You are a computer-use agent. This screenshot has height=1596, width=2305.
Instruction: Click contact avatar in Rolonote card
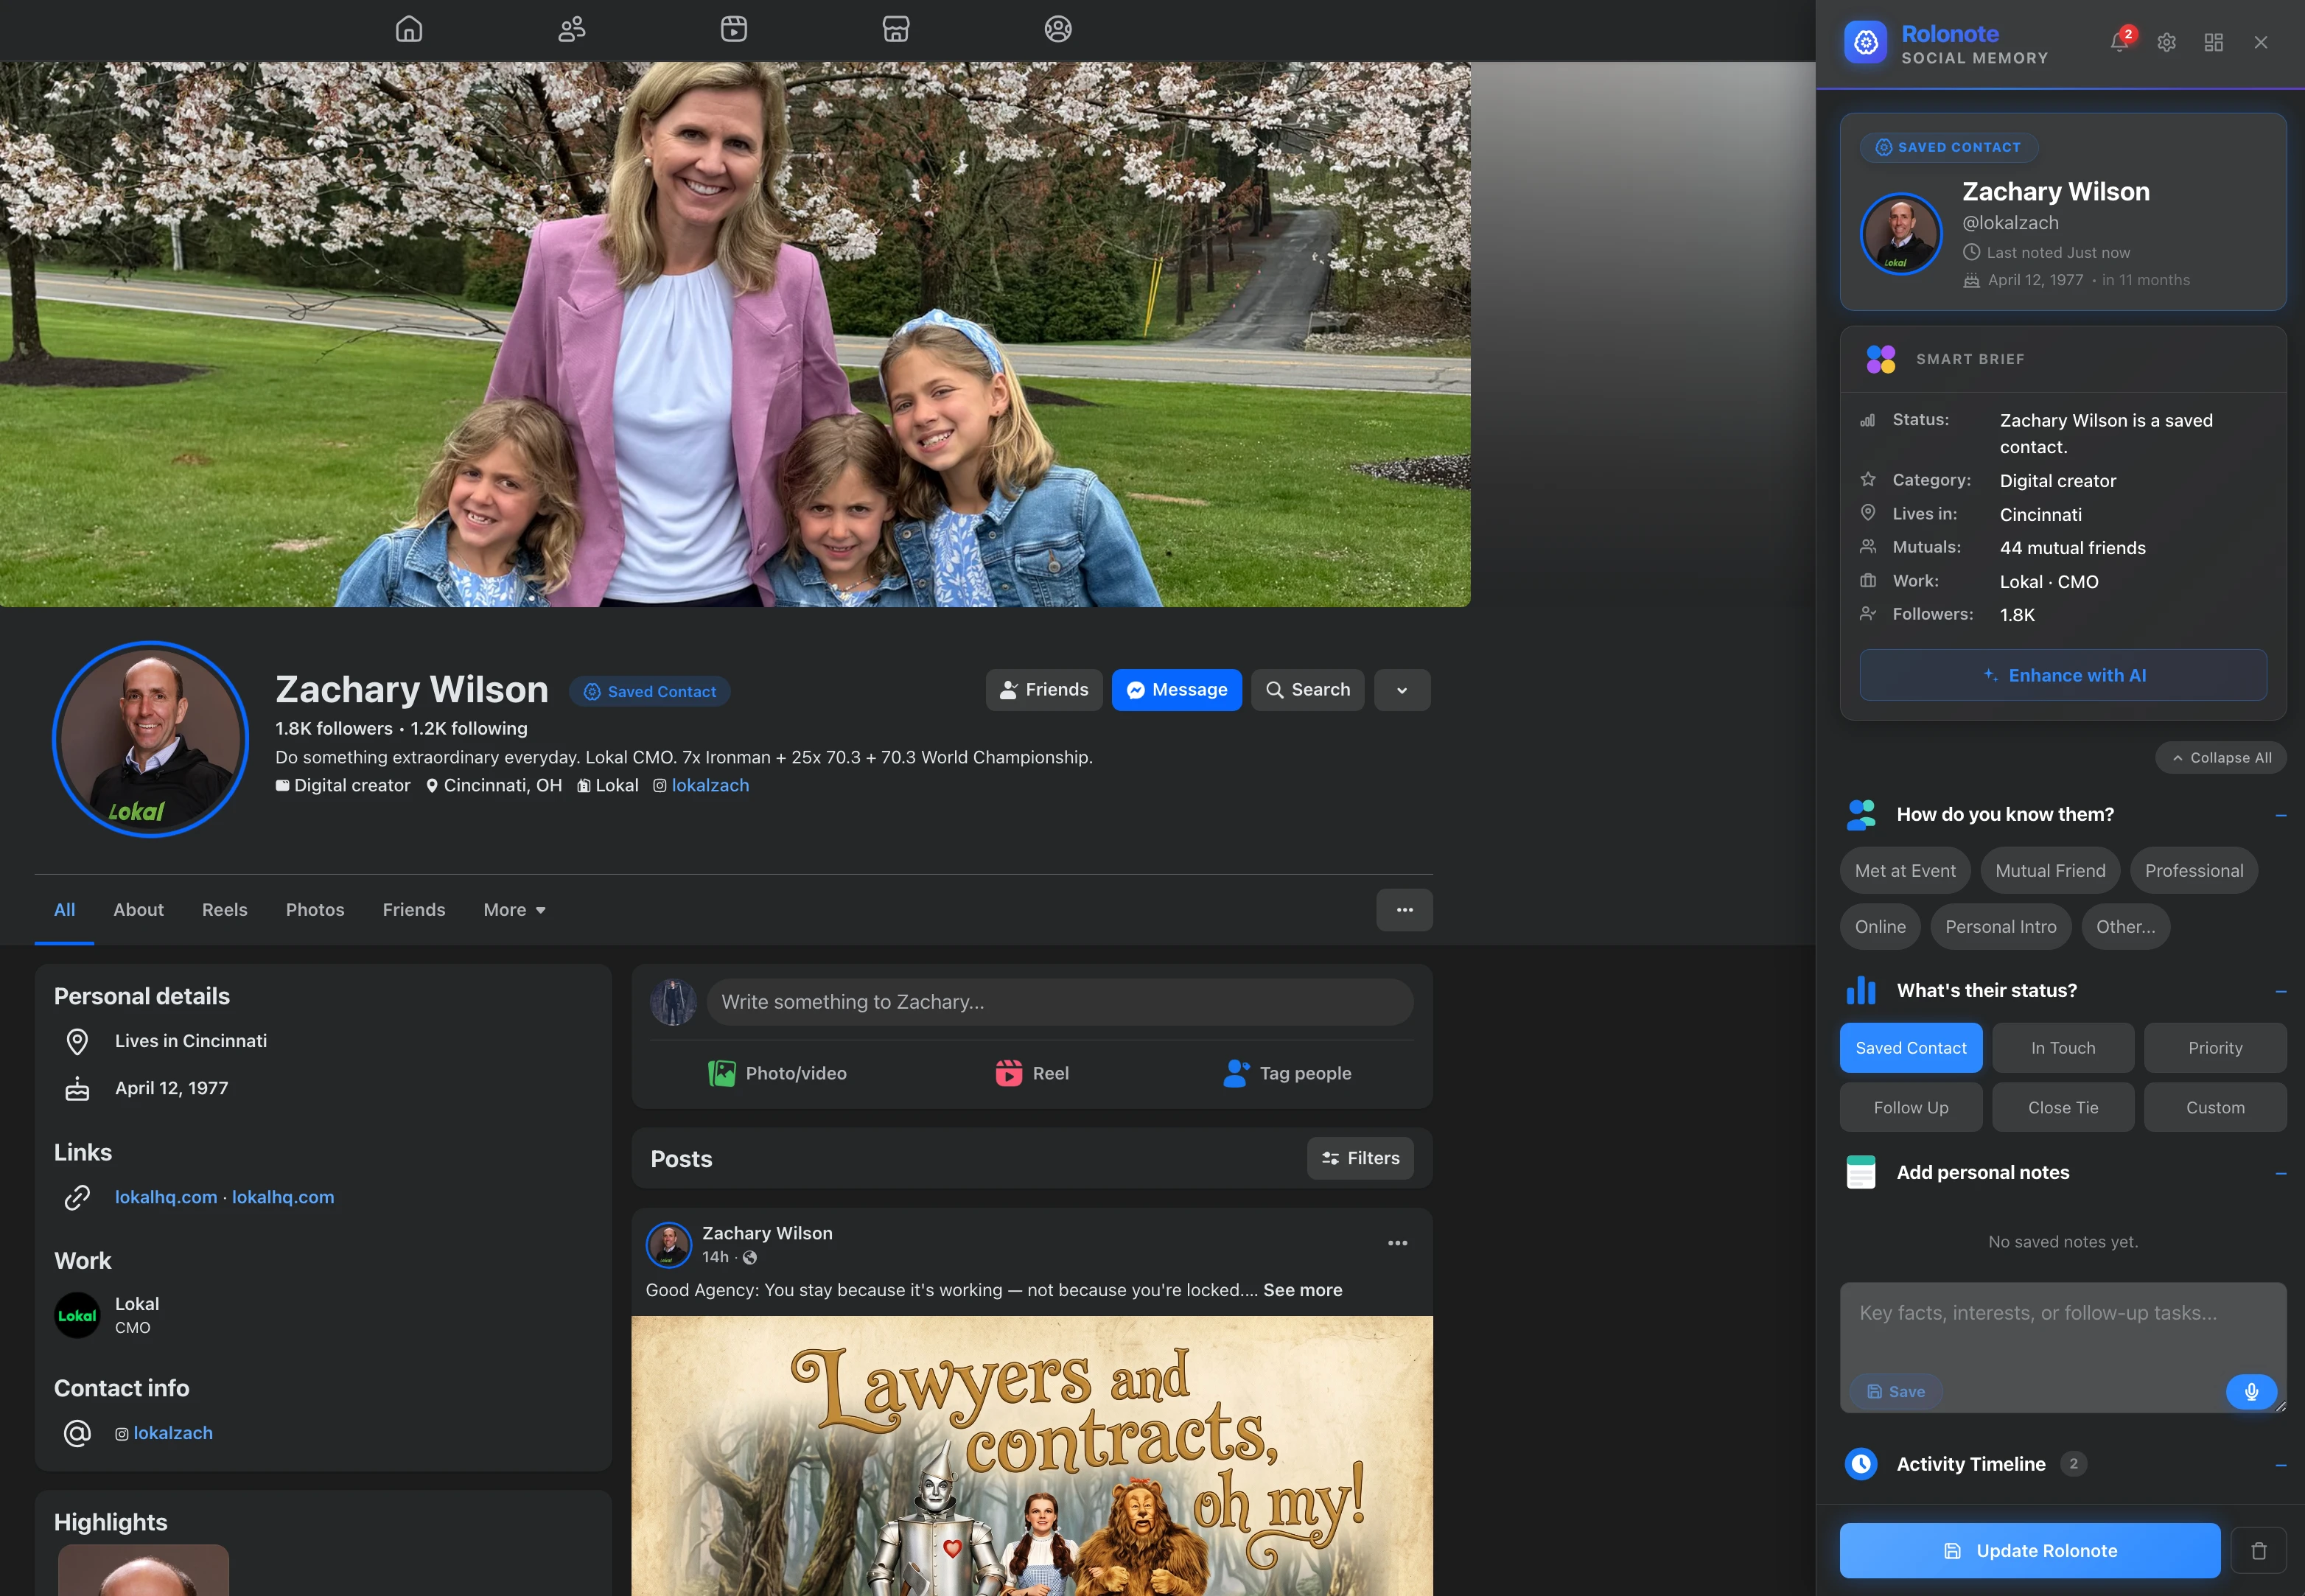click(x=1900, y=234)
